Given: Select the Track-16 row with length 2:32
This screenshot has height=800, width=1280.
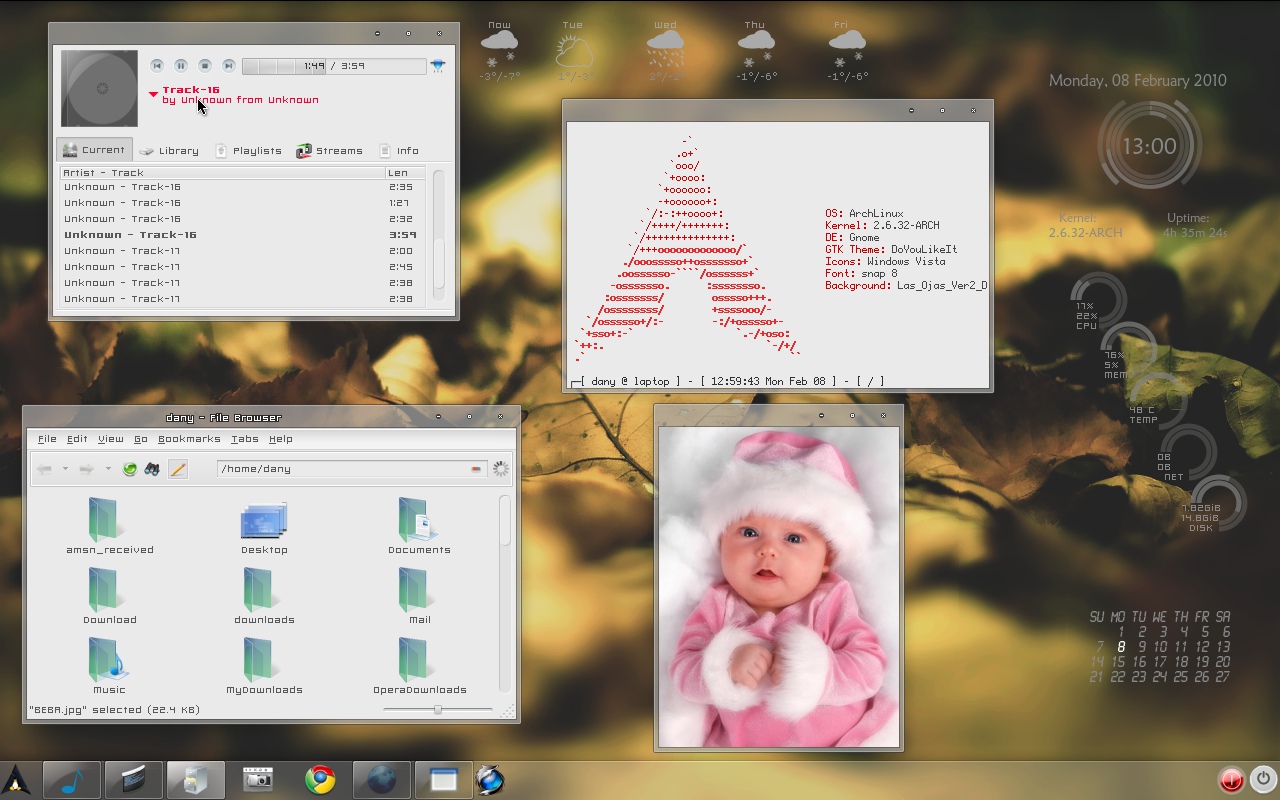Looking at the screenshot, I should tap(242, 219).
